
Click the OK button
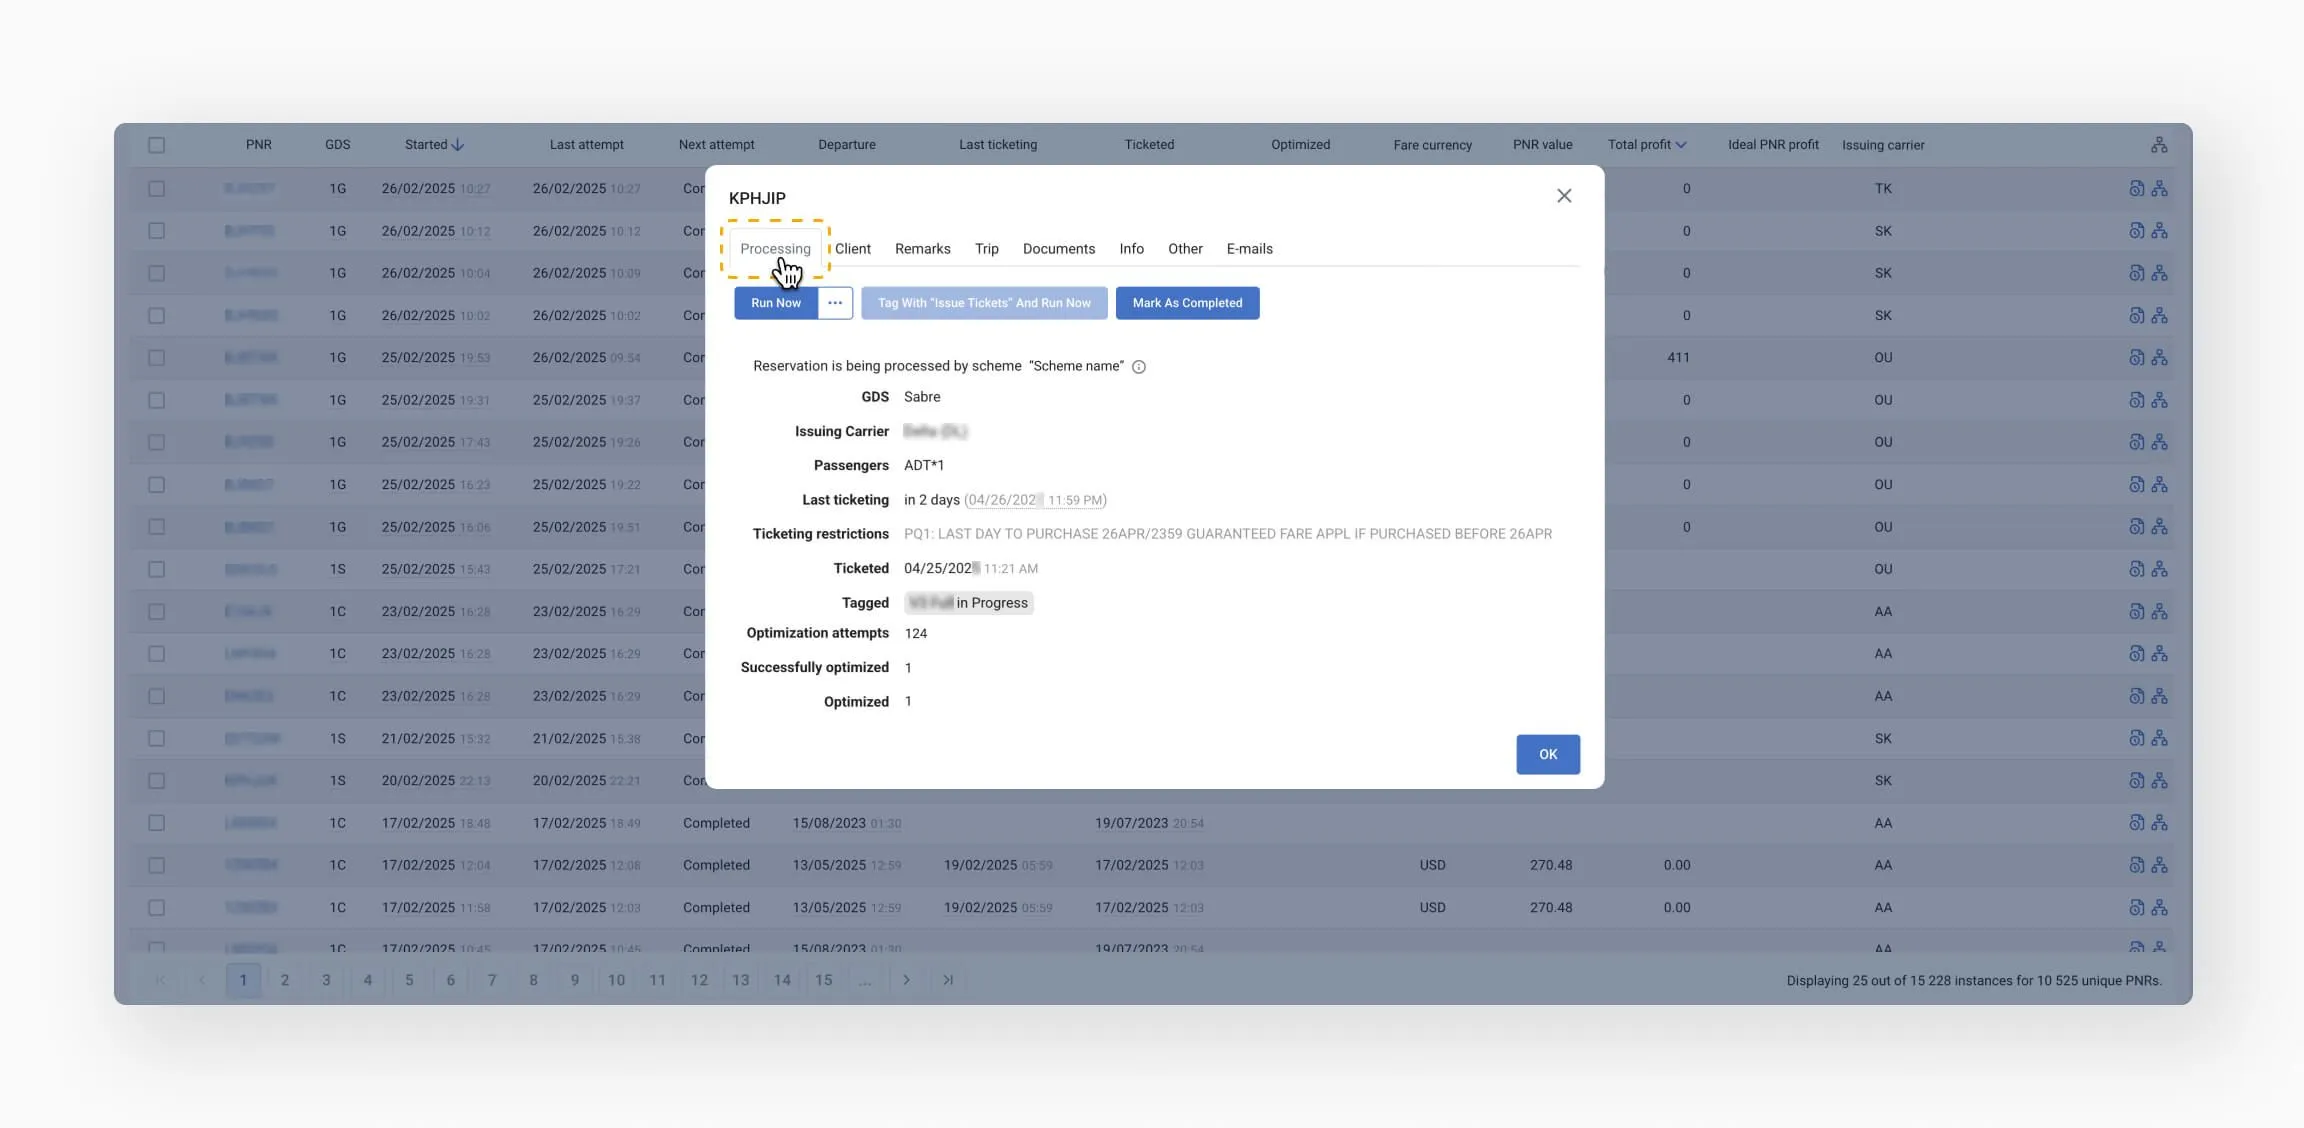[1547, 755]
